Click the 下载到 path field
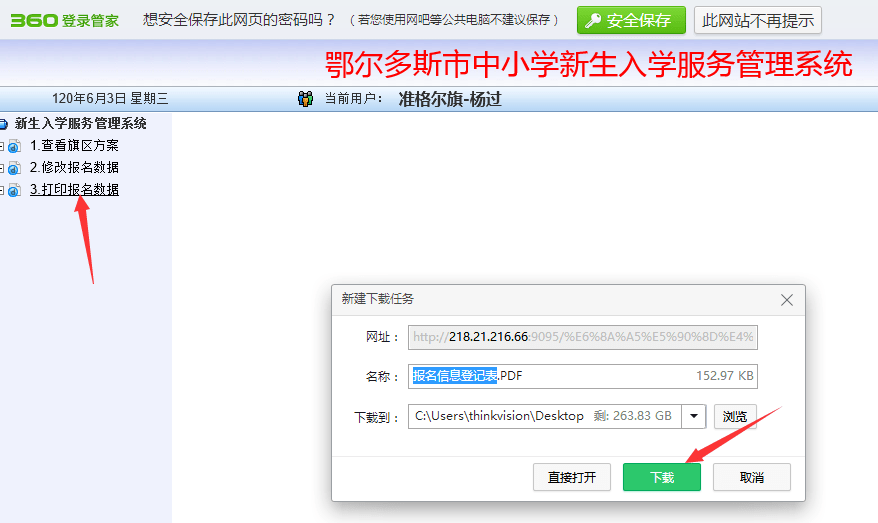 pyautogui.click(x=545, y=416)
